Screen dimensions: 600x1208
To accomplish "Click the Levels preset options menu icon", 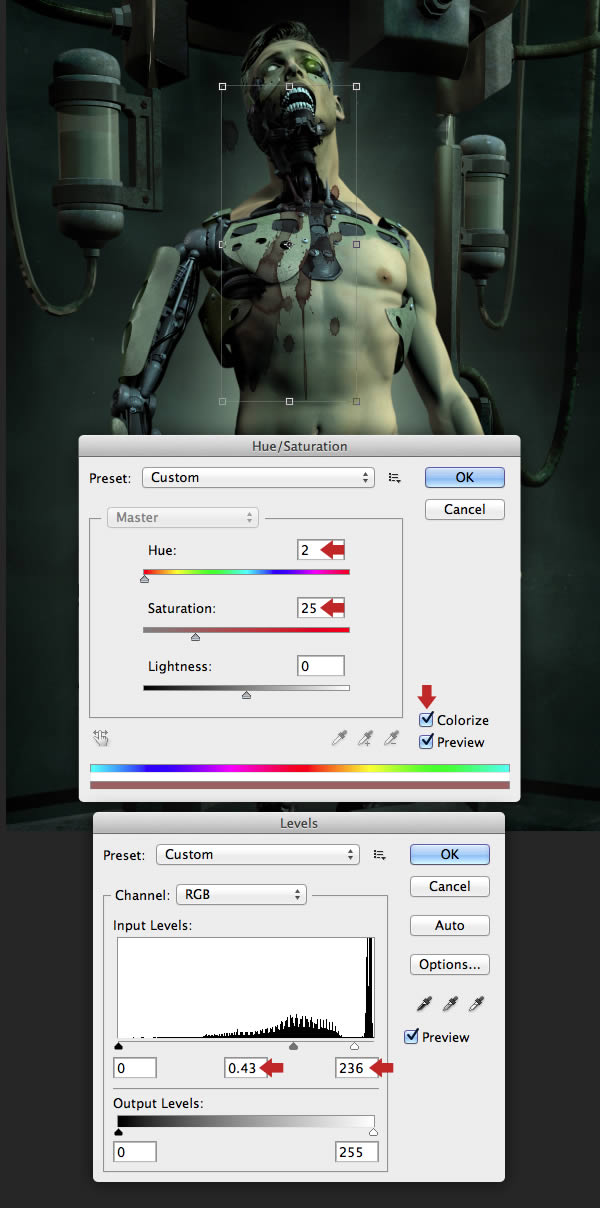I will pos(380,855).
